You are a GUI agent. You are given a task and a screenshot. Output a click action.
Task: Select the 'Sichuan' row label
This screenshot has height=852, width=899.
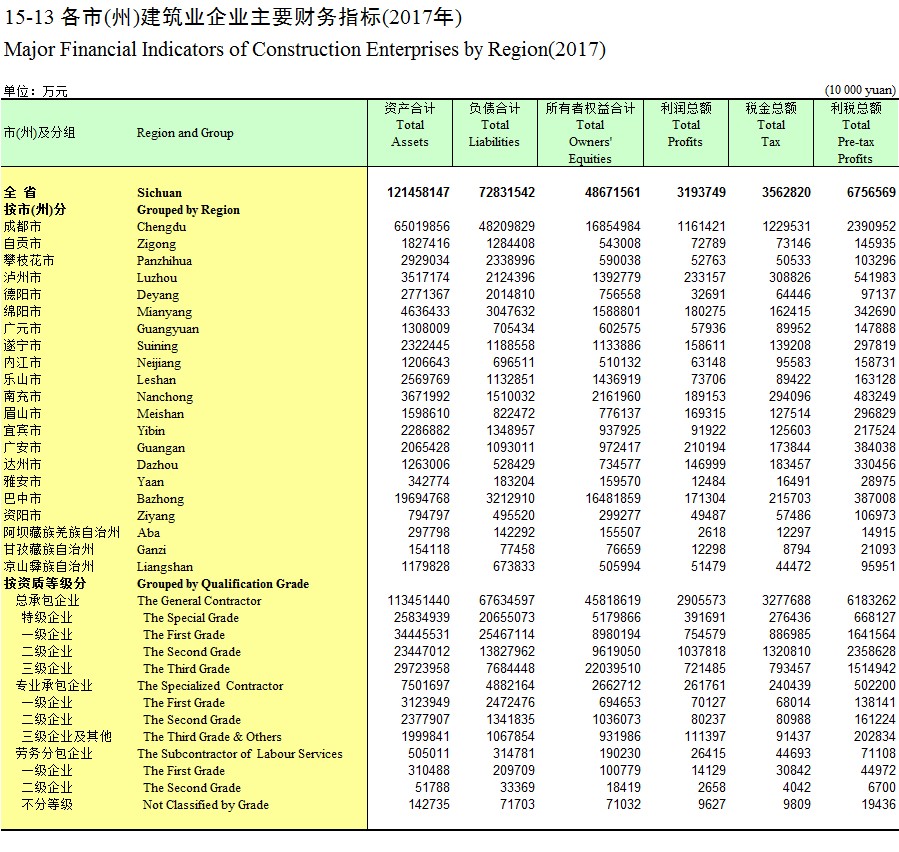click(159, 193)
